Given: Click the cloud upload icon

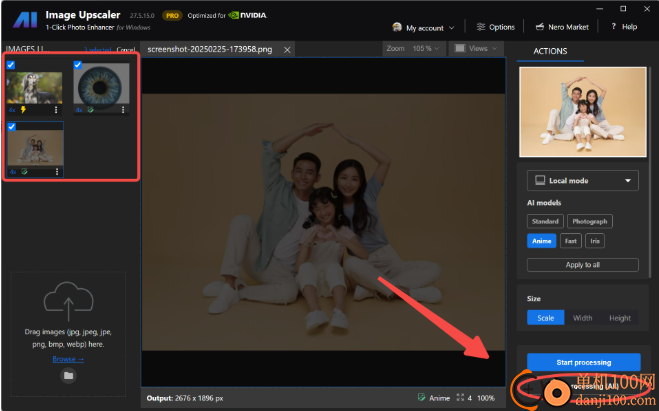Looking at the screenshot, I should pos(69,302).
